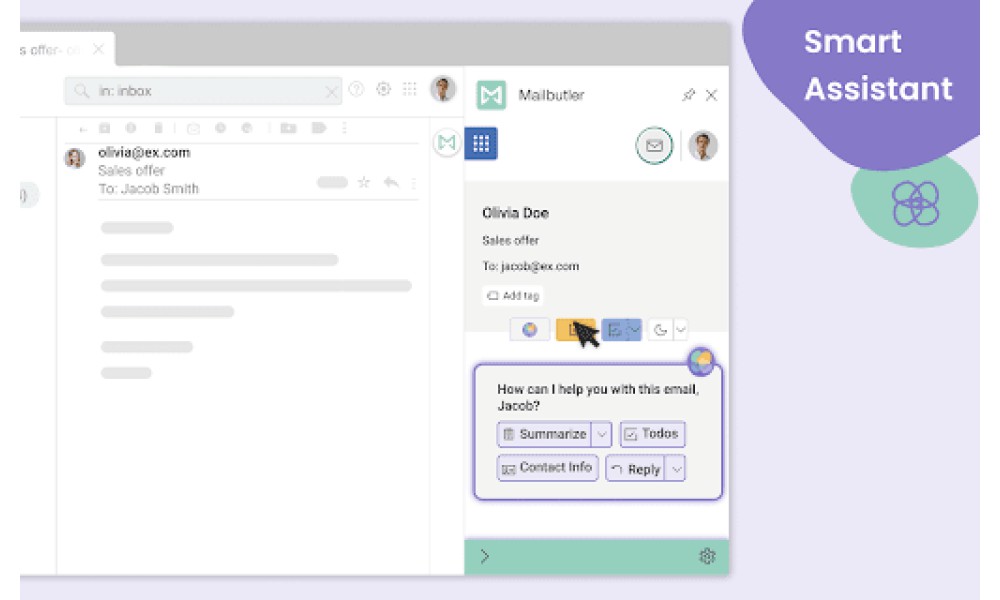Click the Todos button
This screenshot has height=600, width=1000.
click(x=652, y=434)
